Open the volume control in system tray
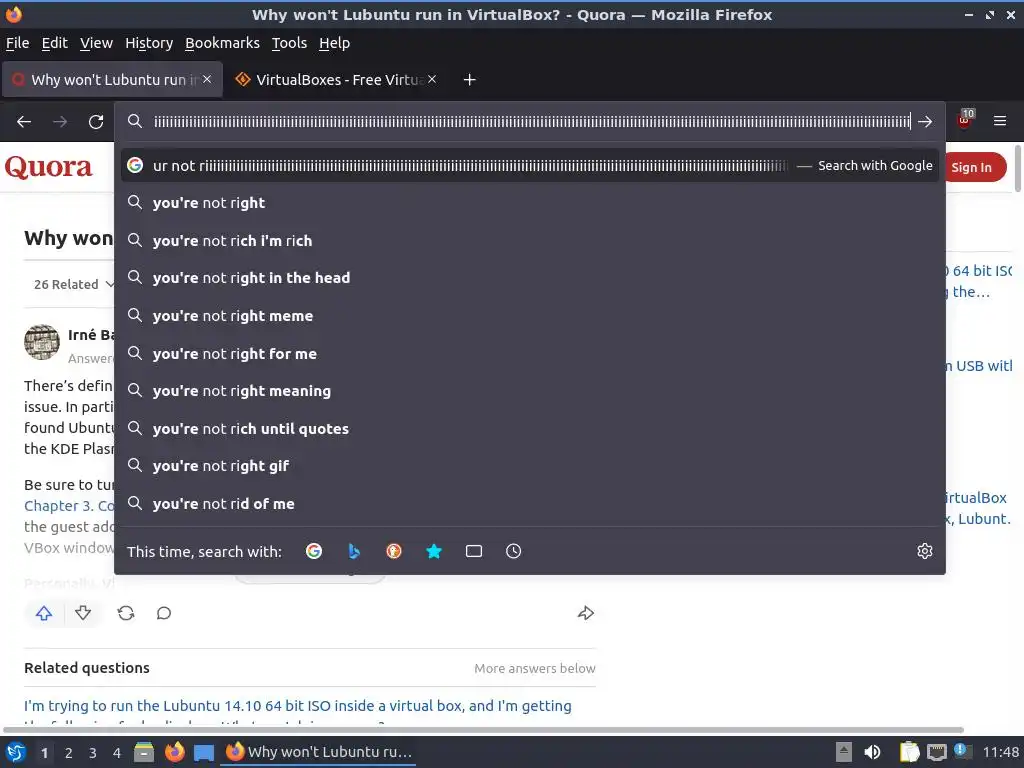 click(x=872, y=752)
